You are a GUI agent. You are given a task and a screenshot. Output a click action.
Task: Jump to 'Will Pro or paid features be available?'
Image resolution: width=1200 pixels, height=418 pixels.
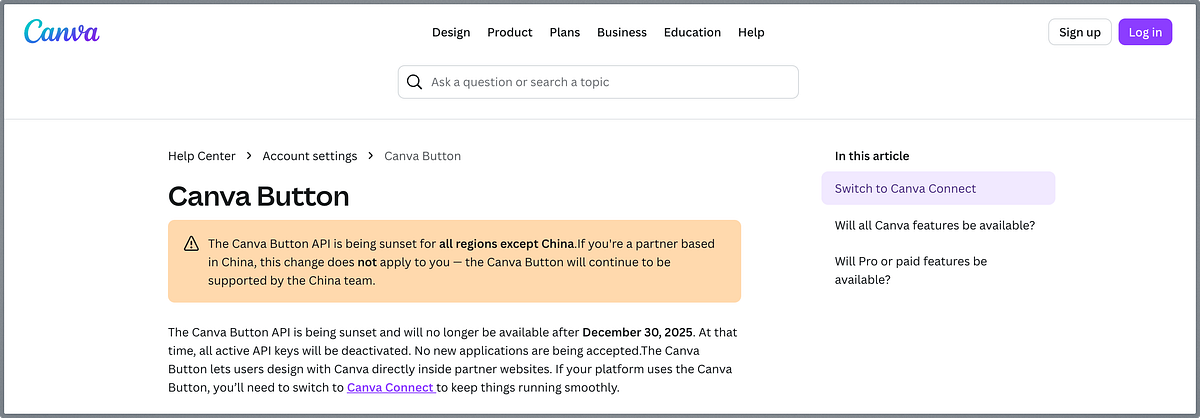pyautogui.click(x=911, y=270)
